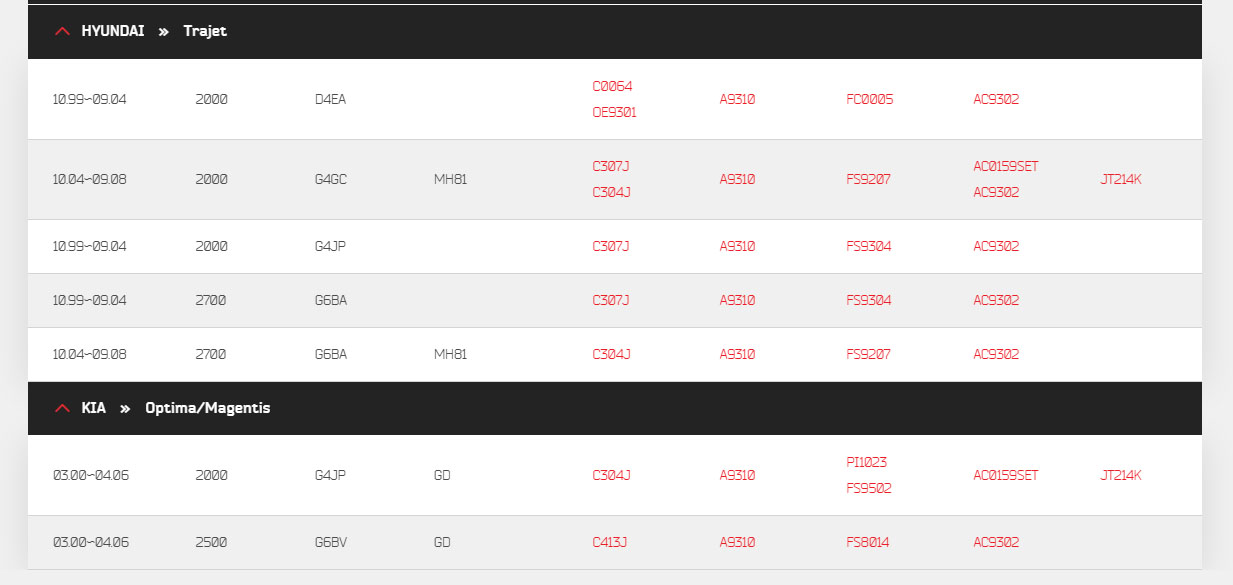The image size is (1233, 585).
Task: Open part OE9301 link
Action: [x=614, y=112]
